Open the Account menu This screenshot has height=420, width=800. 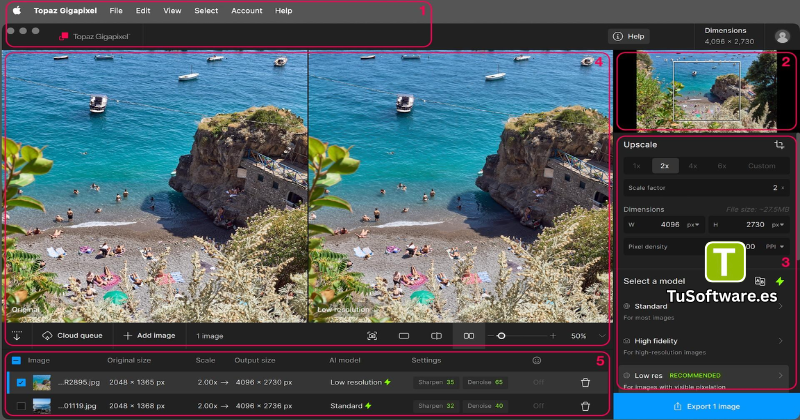coord(247,10)
